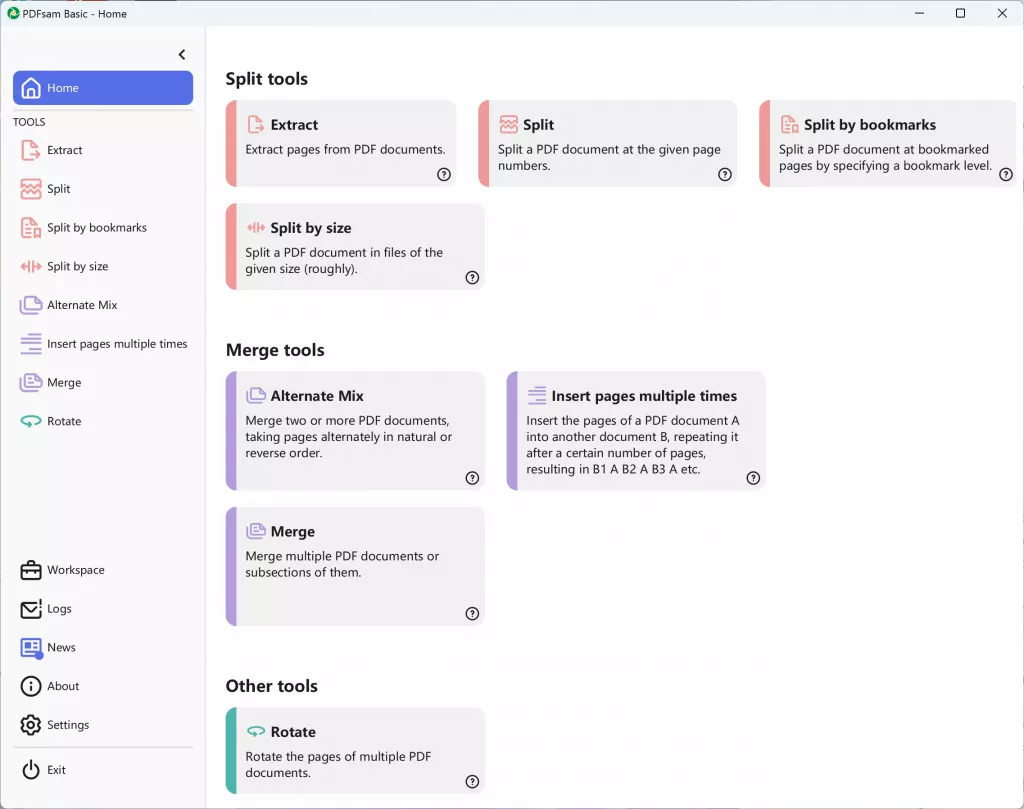Click the Extract card document icon
Viewport: 1024px width, 809px height.
tap(255, 124)
